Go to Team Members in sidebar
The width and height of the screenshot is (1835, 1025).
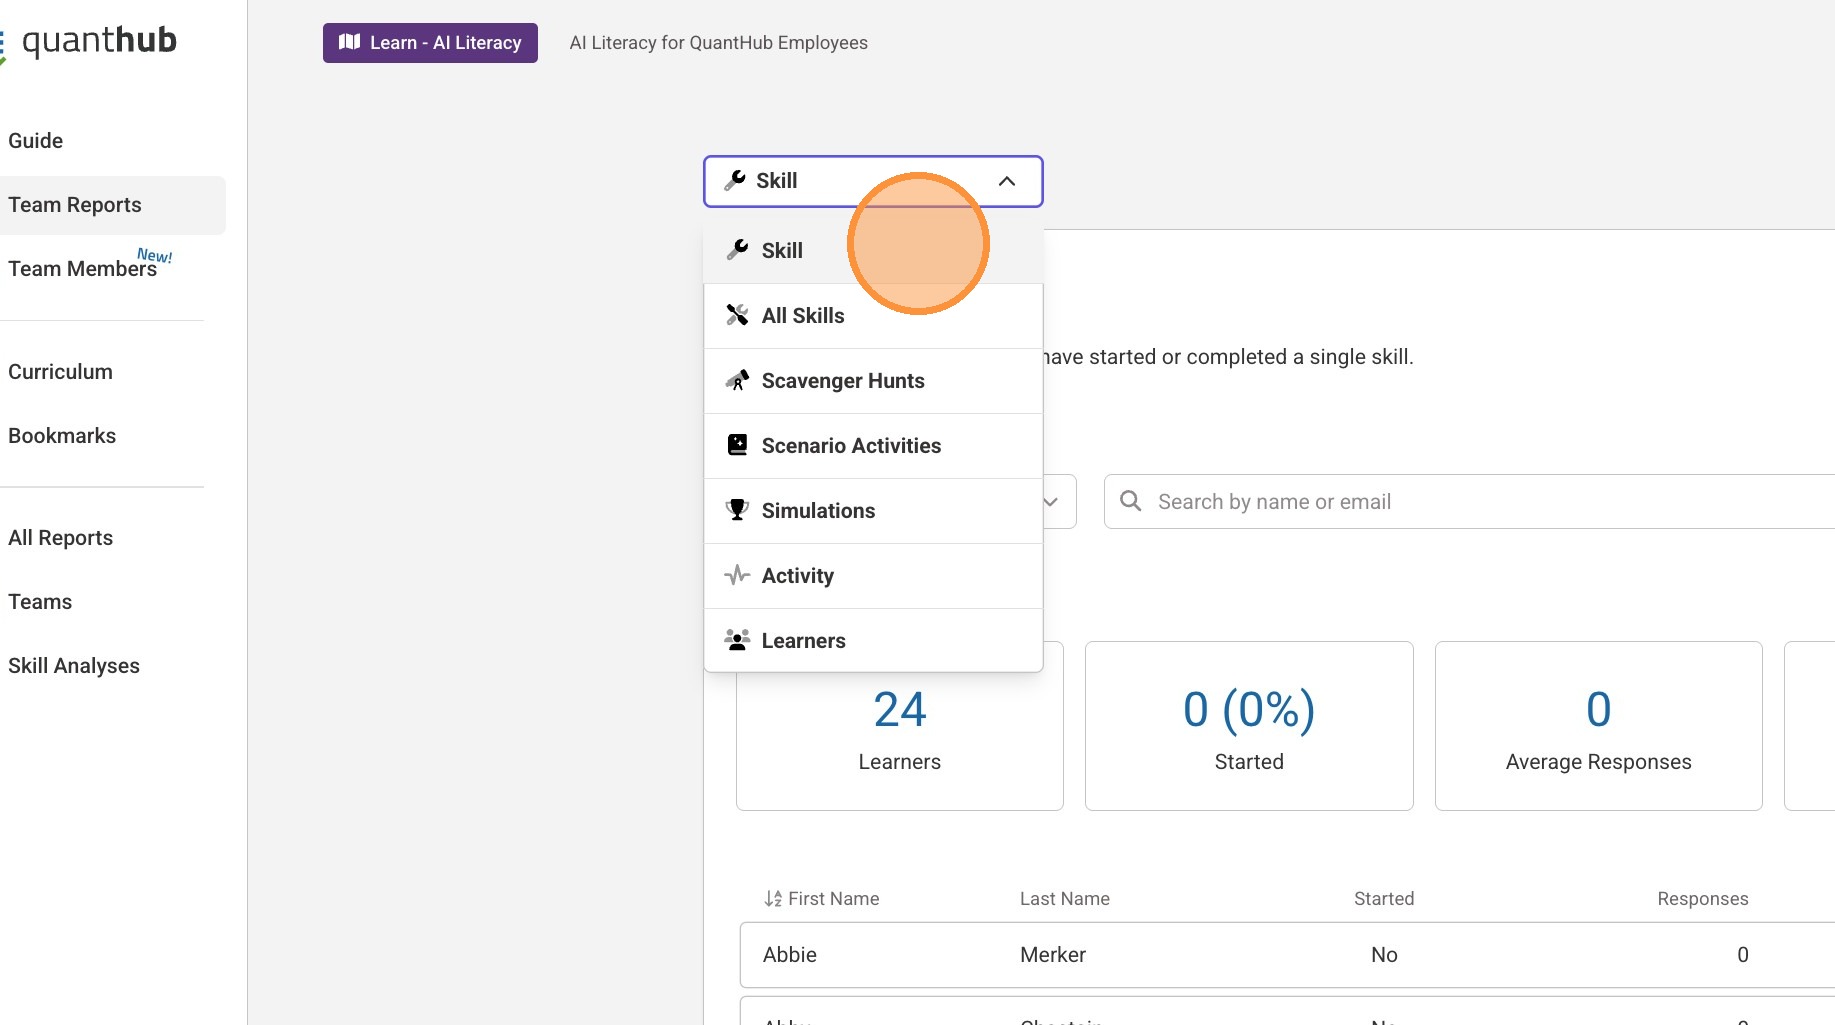coord(82,269)
